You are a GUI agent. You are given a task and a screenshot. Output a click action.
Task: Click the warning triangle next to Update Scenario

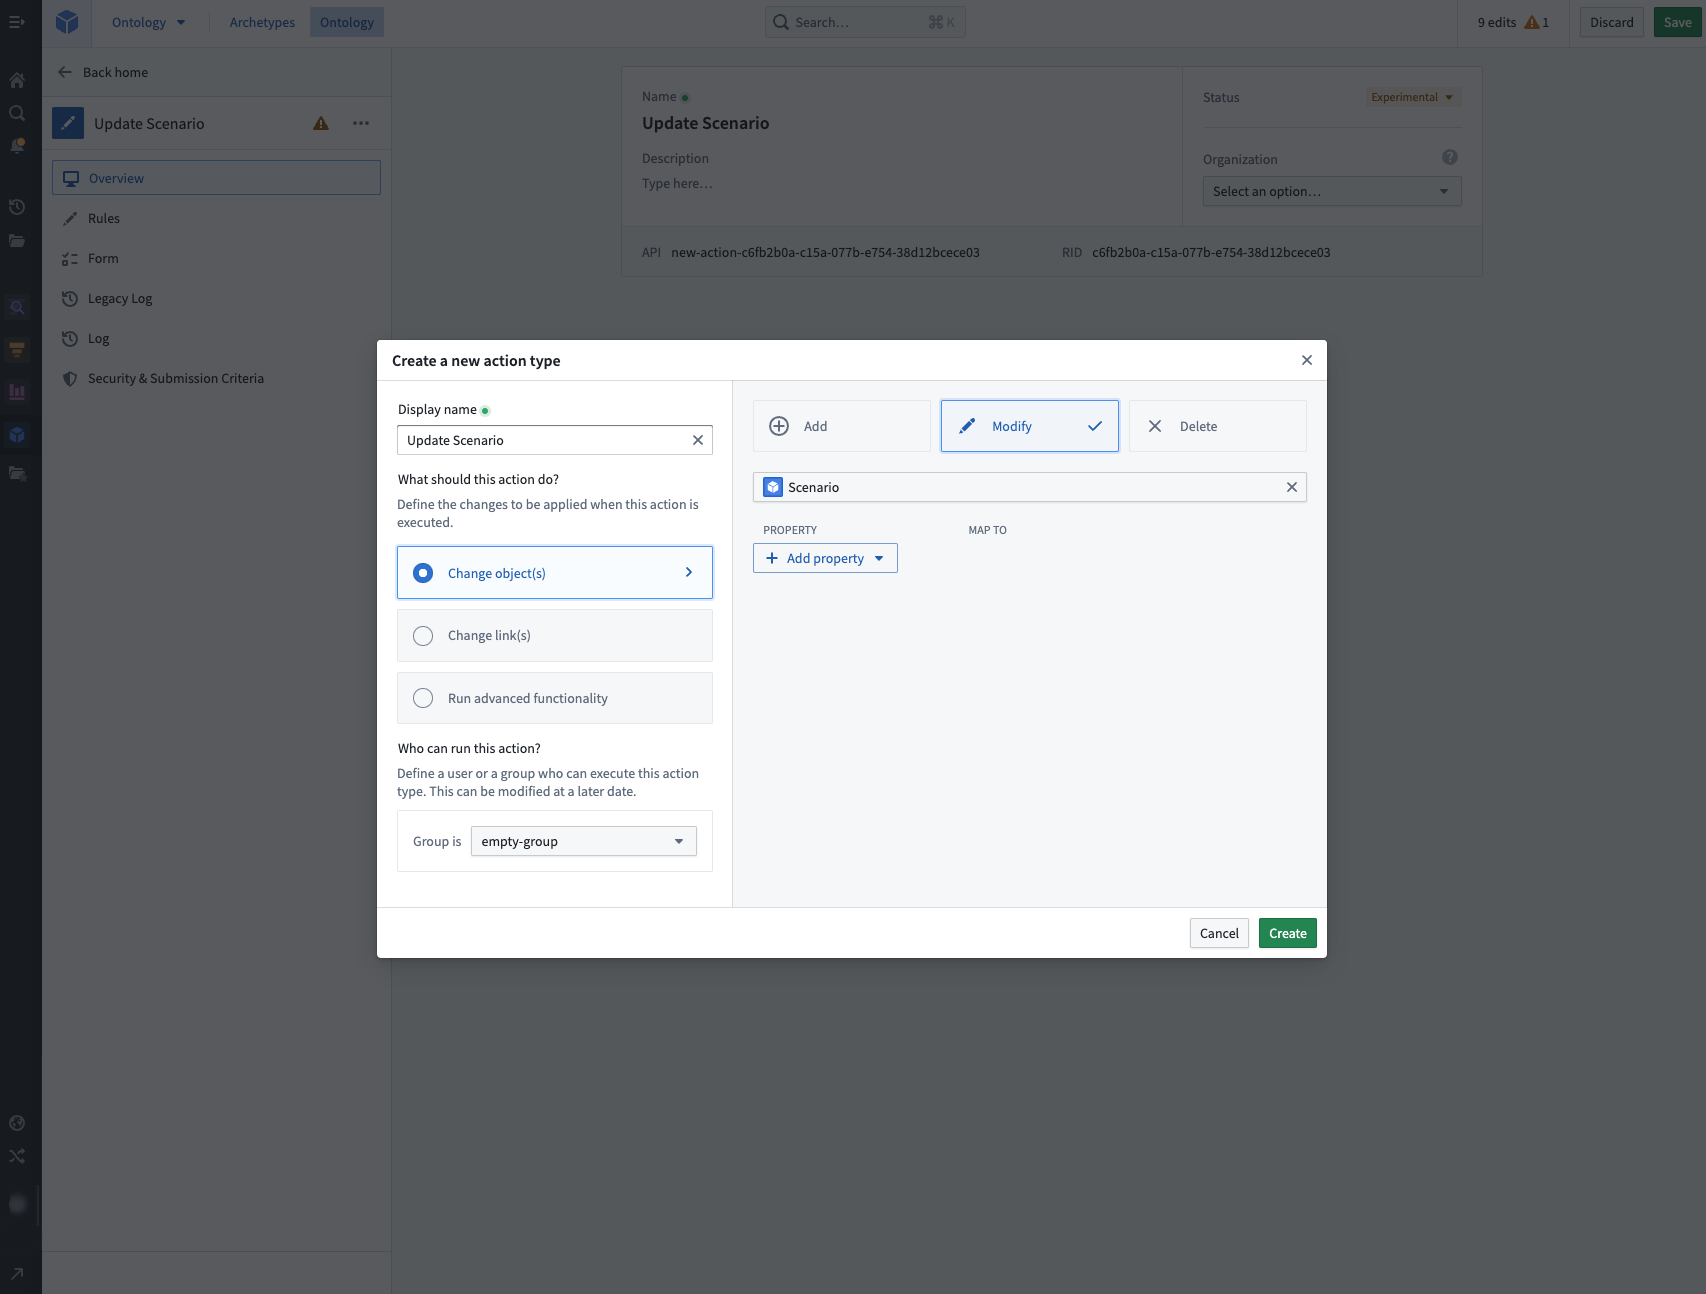coord(321,123)
